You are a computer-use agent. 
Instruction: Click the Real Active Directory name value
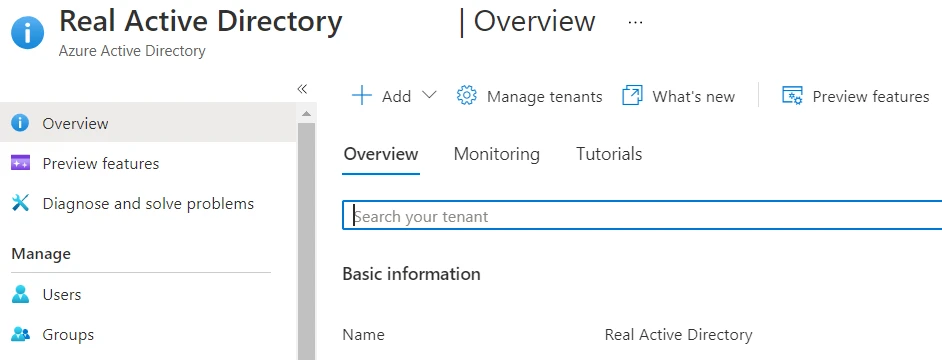coord(678,334)
